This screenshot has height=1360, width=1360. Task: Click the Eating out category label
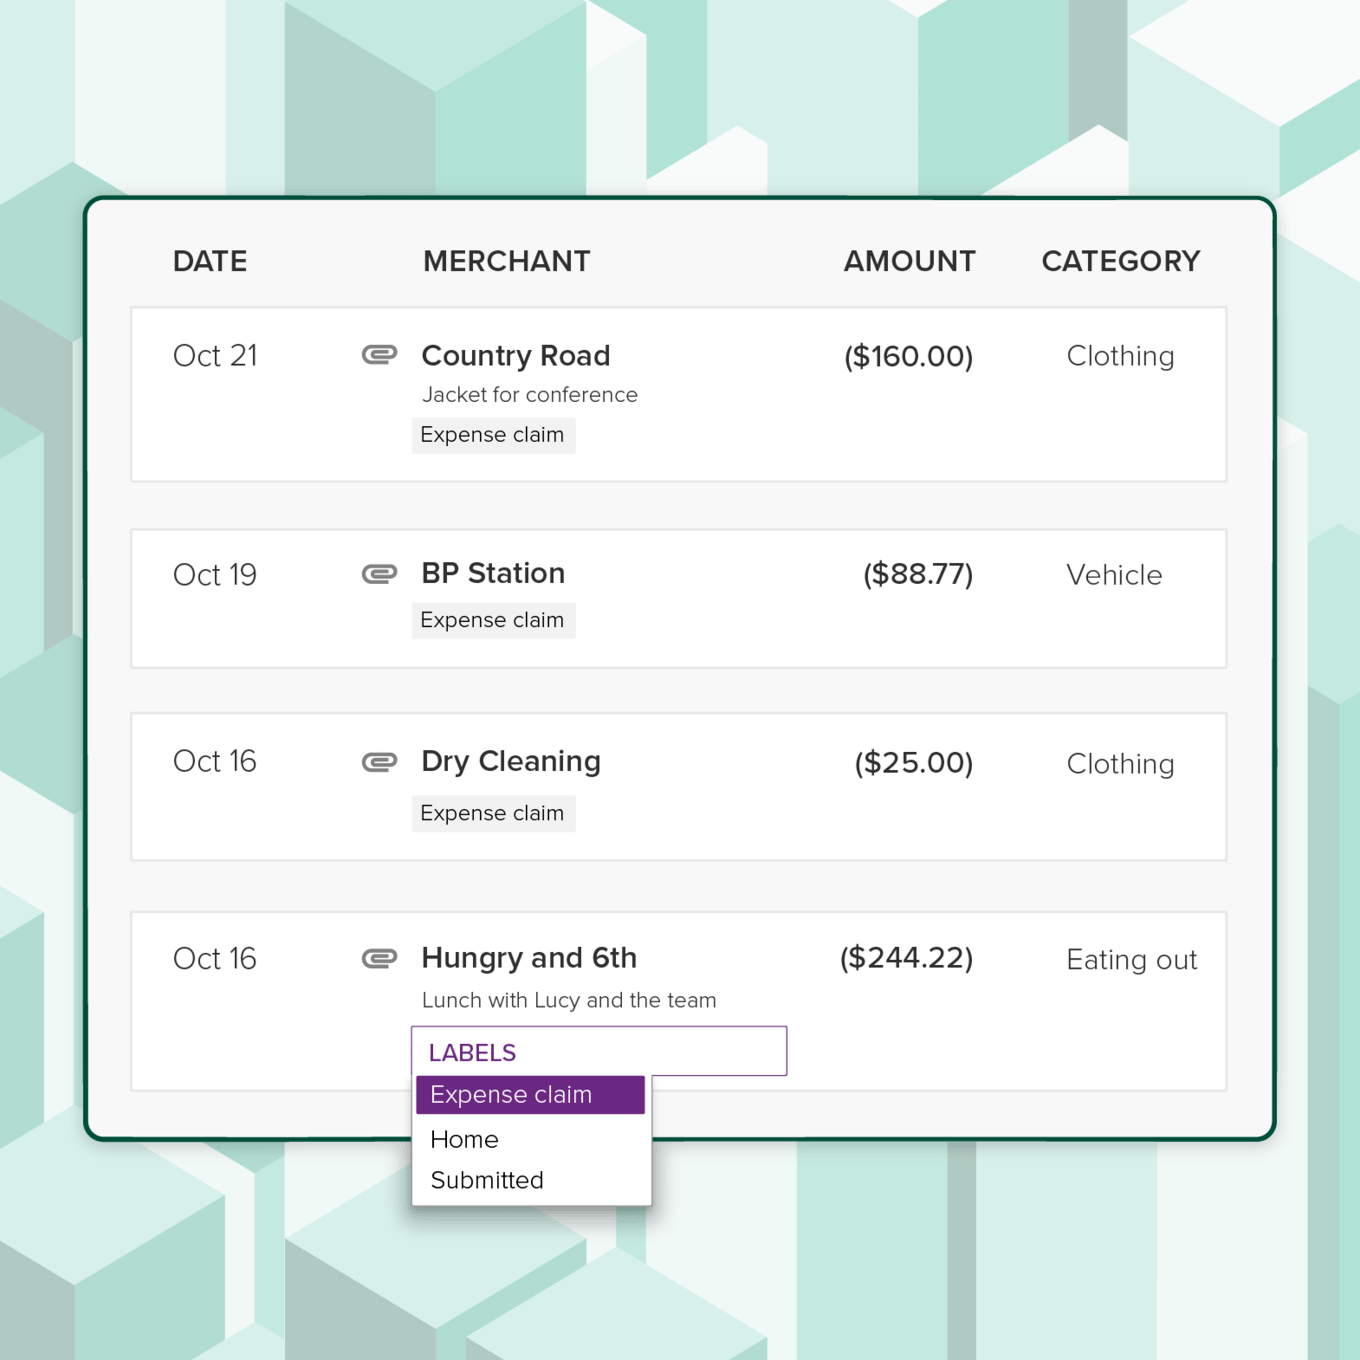1131,958
